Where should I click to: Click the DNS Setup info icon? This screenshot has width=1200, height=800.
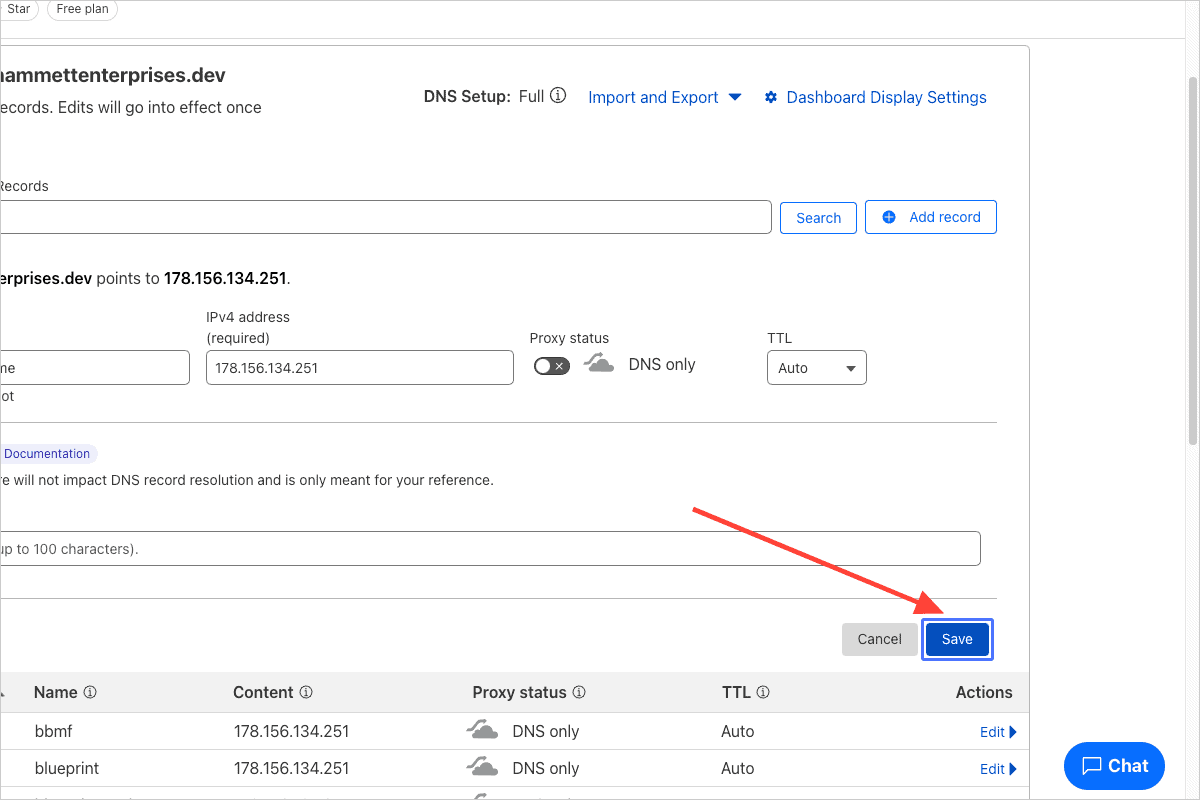[x=558, y=96]
